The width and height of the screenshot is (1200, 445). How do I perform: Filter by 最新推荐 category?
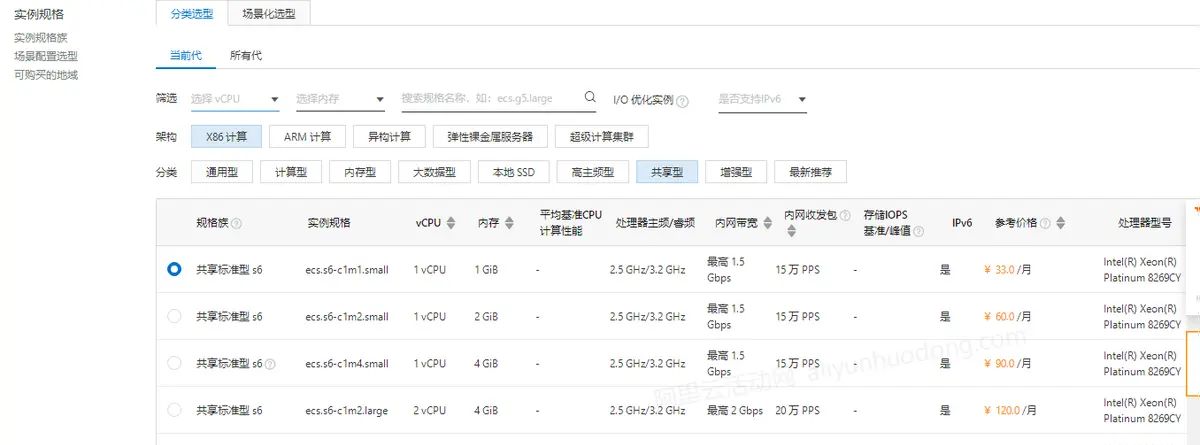tap(811, 172)
